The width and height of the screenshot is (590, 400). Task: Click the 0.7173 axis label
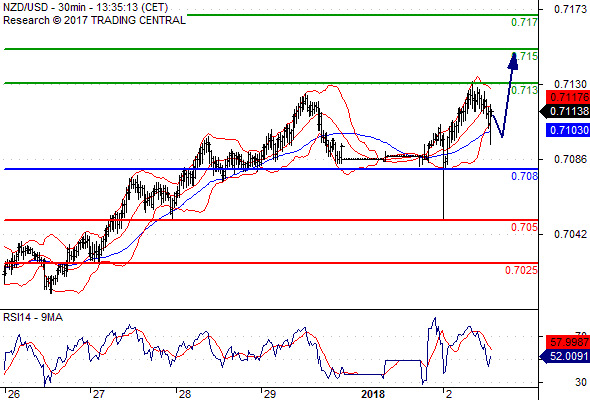[570, 9]
